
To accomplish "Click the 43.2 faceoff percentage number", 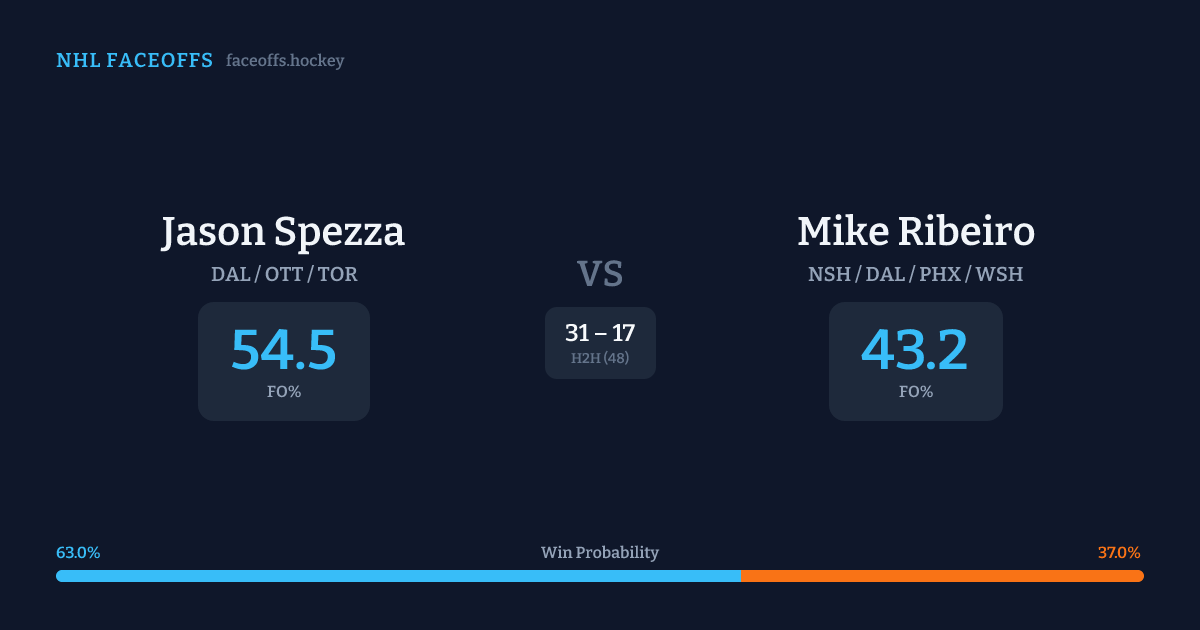I will pyautogui.click(x=915, y=349).
